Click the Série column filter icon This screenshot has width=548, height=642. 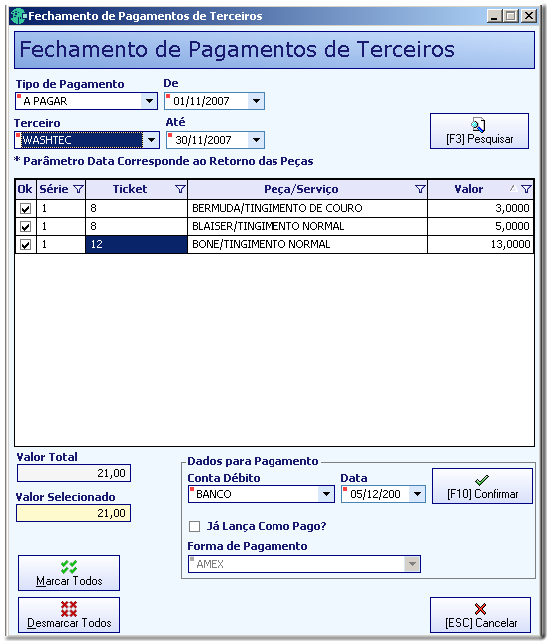coord(78,189)
